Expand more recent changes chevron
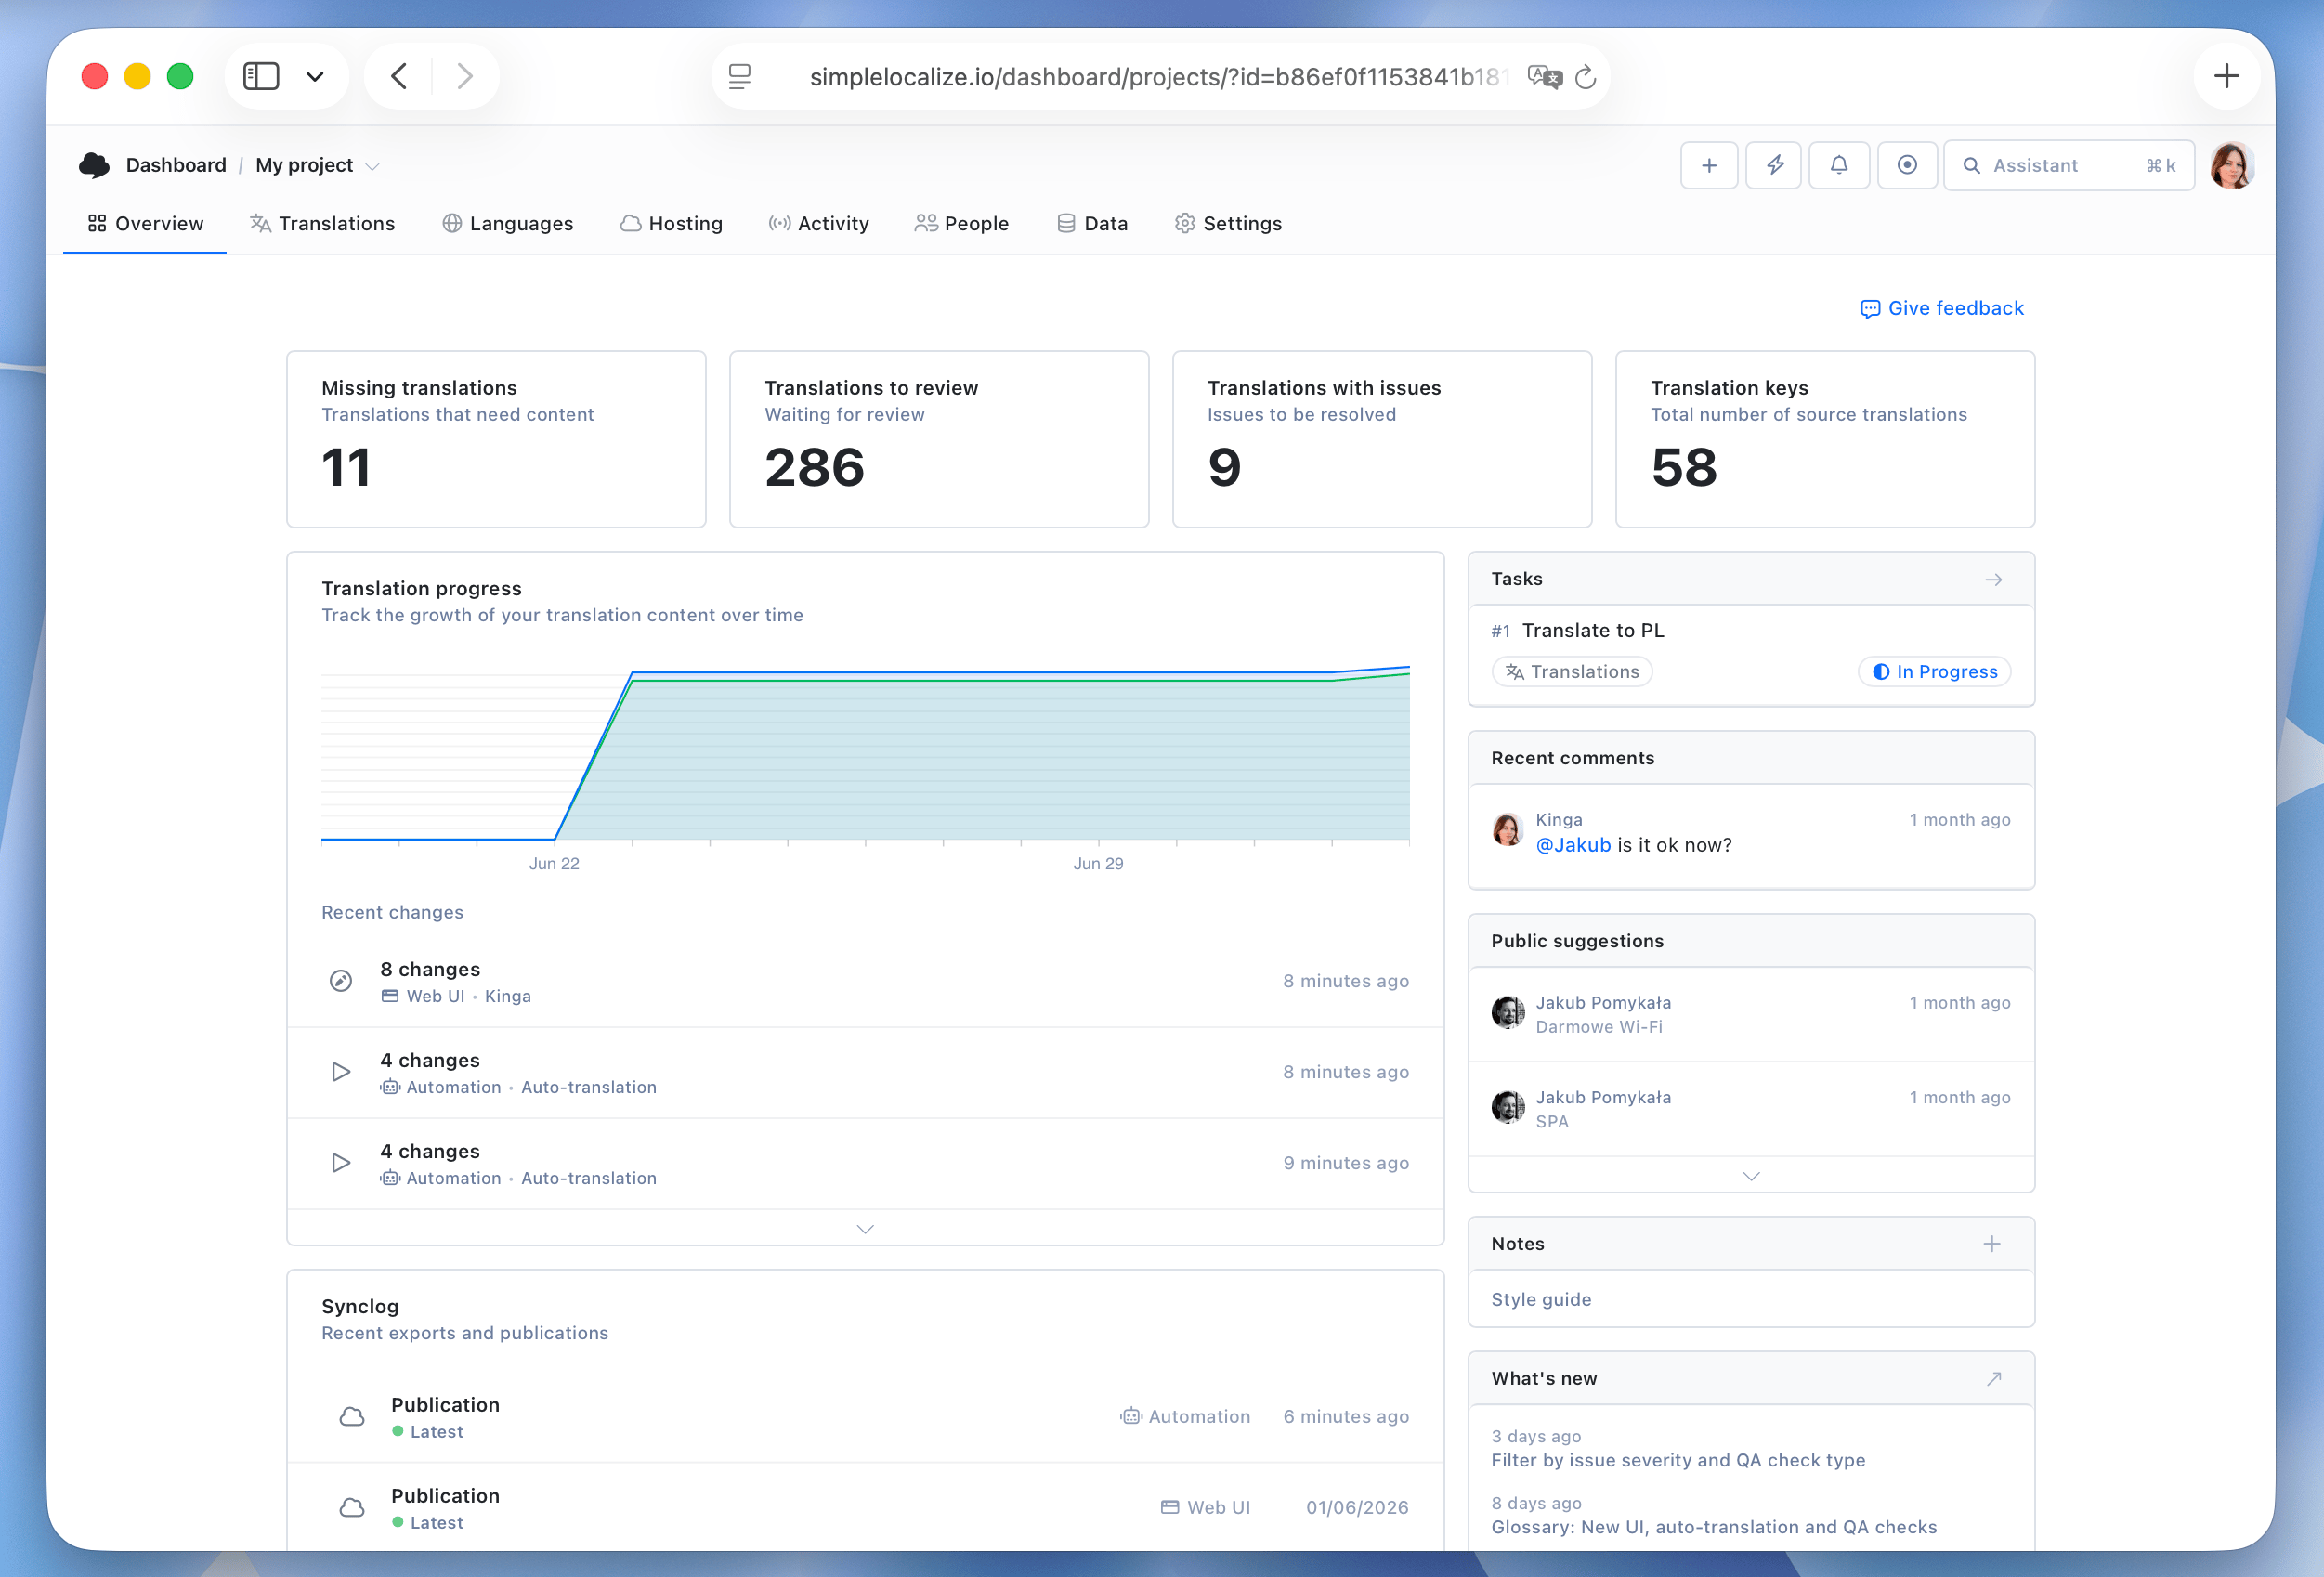This screenshot has width=2324, height=1577. tap(865, 1229)
